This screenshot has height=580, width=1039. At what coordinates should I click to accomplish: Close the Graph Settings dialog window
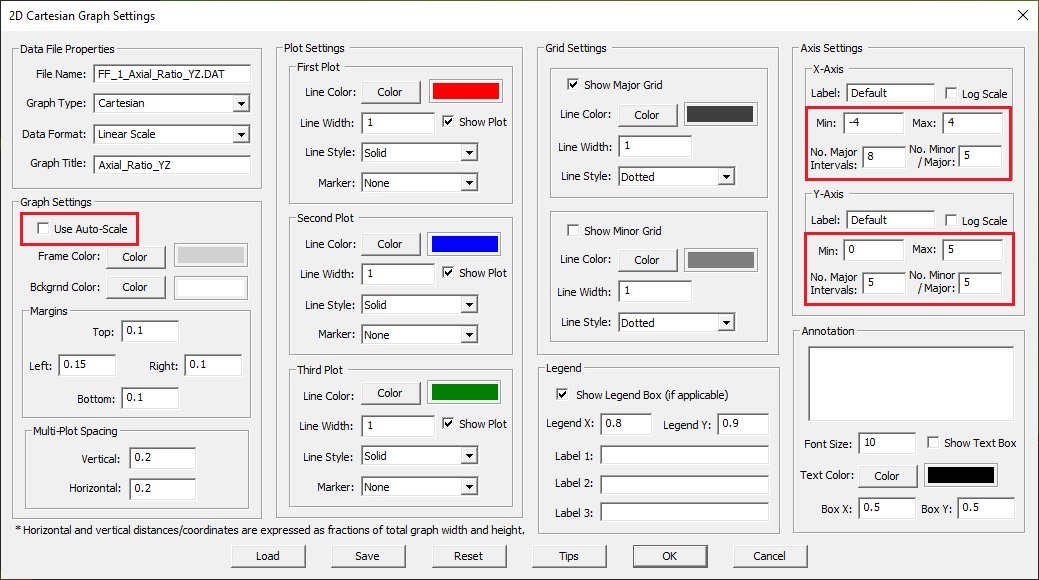1022,15
